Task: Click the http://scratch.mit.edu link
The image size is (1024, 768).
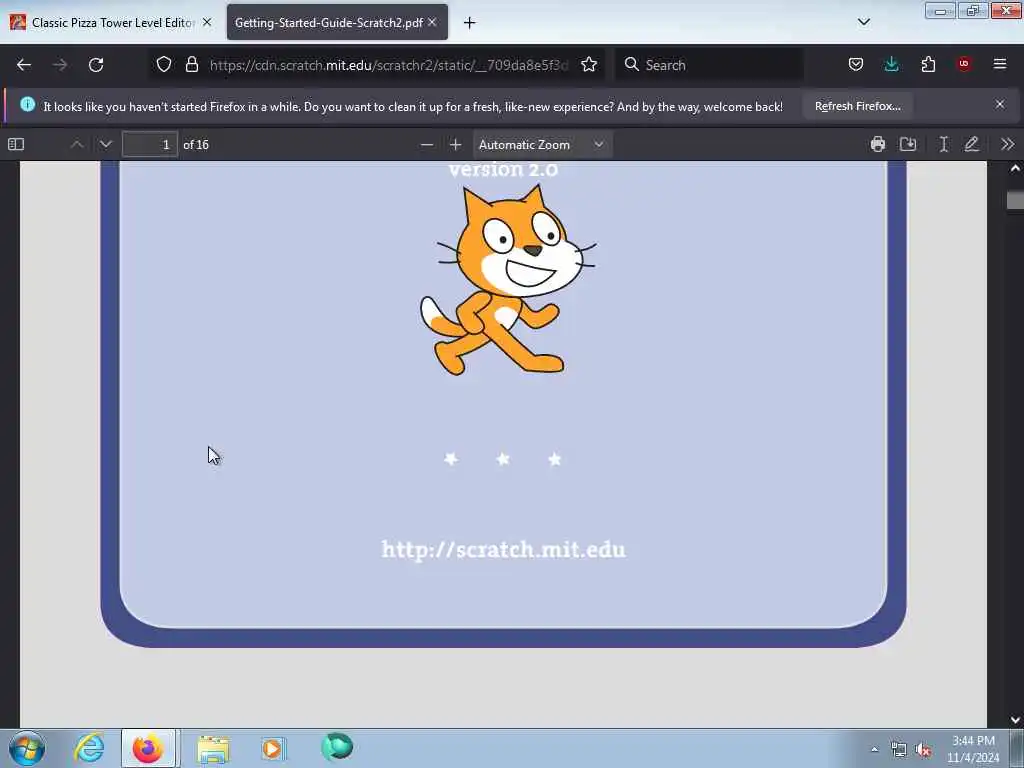Action: pyautogui.click(x=504, y=550)
